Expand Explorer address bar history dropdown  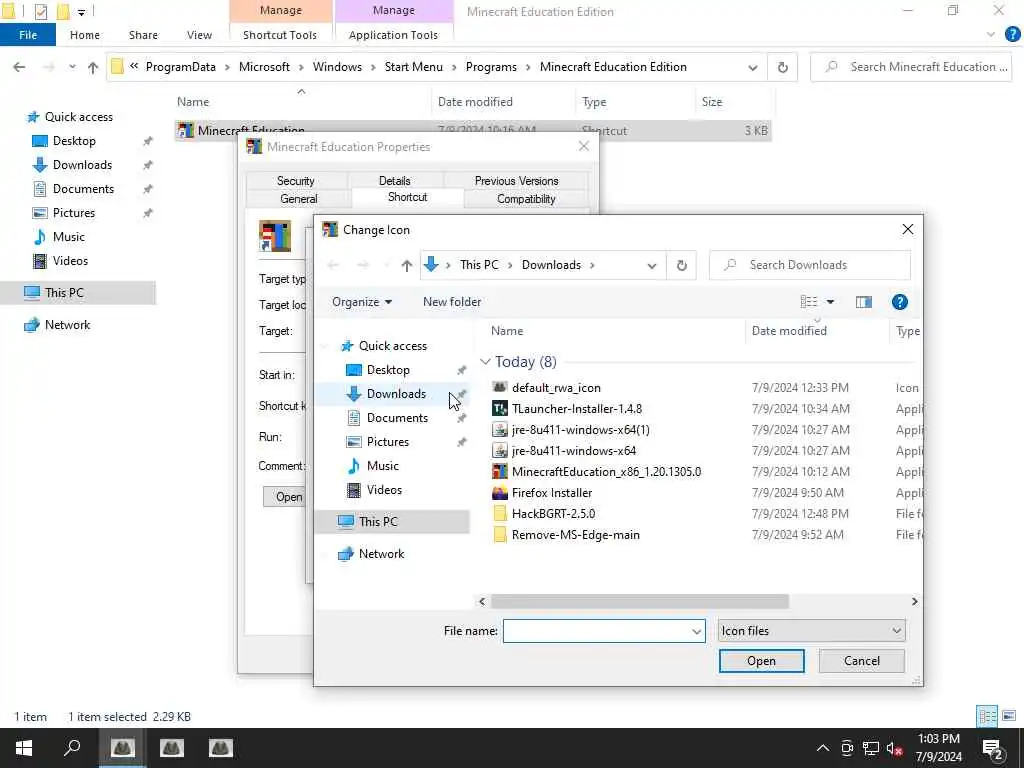point(752,68)
